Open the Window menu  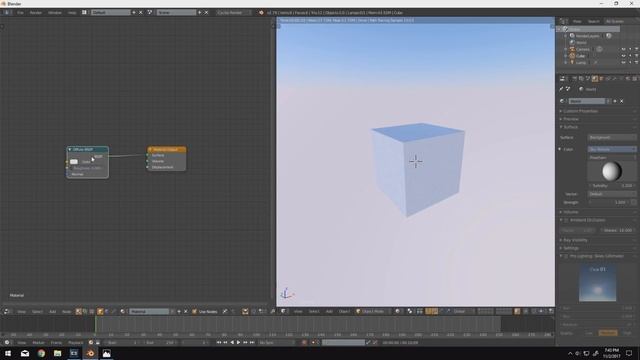54,13
